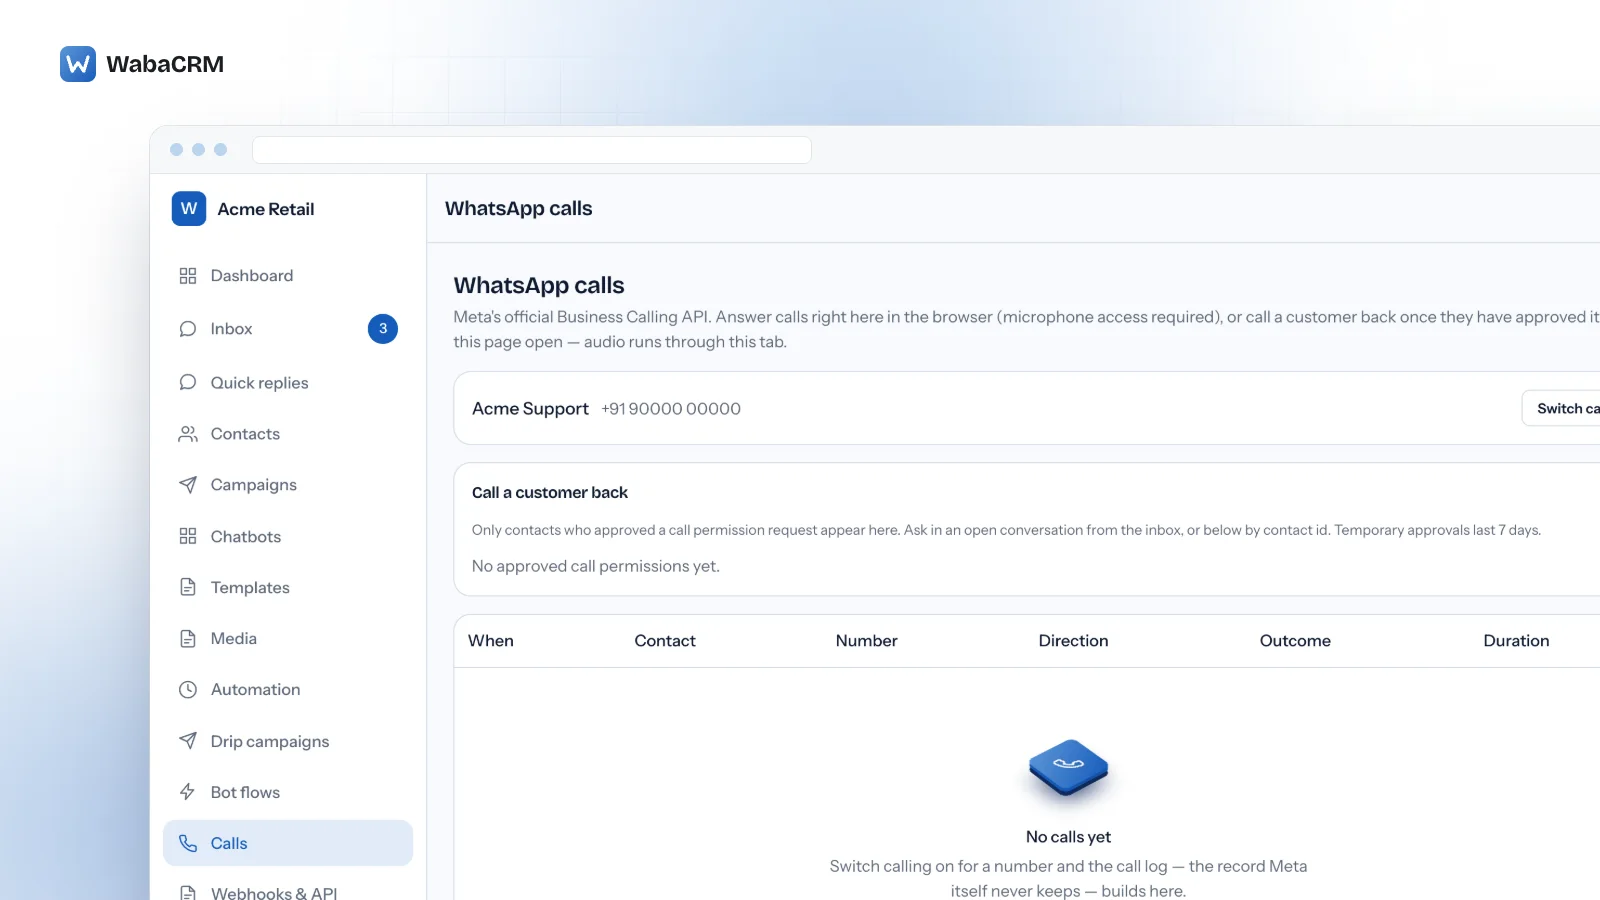Click the Automation clock icon

188,690
